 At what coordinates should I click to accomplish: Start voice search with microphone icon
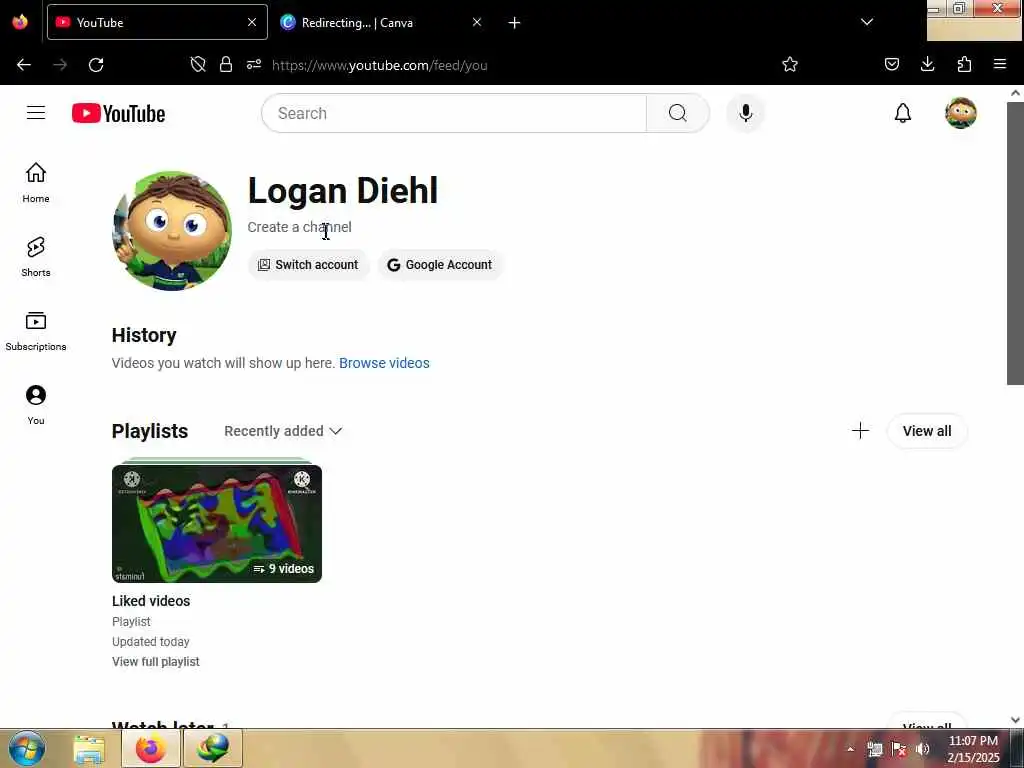(745, 113)
